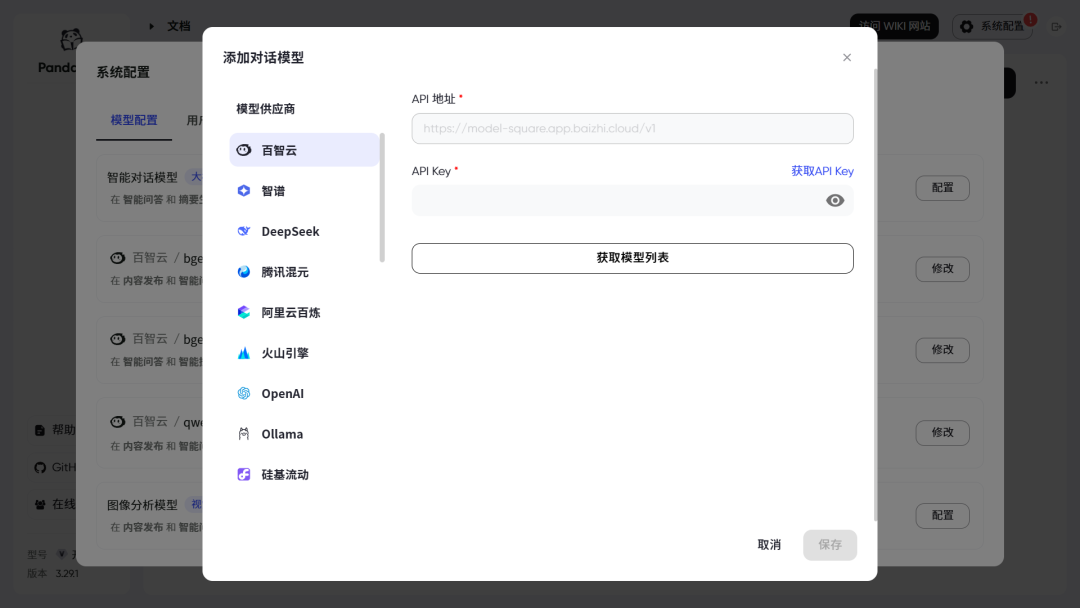Choose the DeepSeek whale icon
Image resolution: width=1080 pixels, height=608 pixels.
(x=244, y=231)
